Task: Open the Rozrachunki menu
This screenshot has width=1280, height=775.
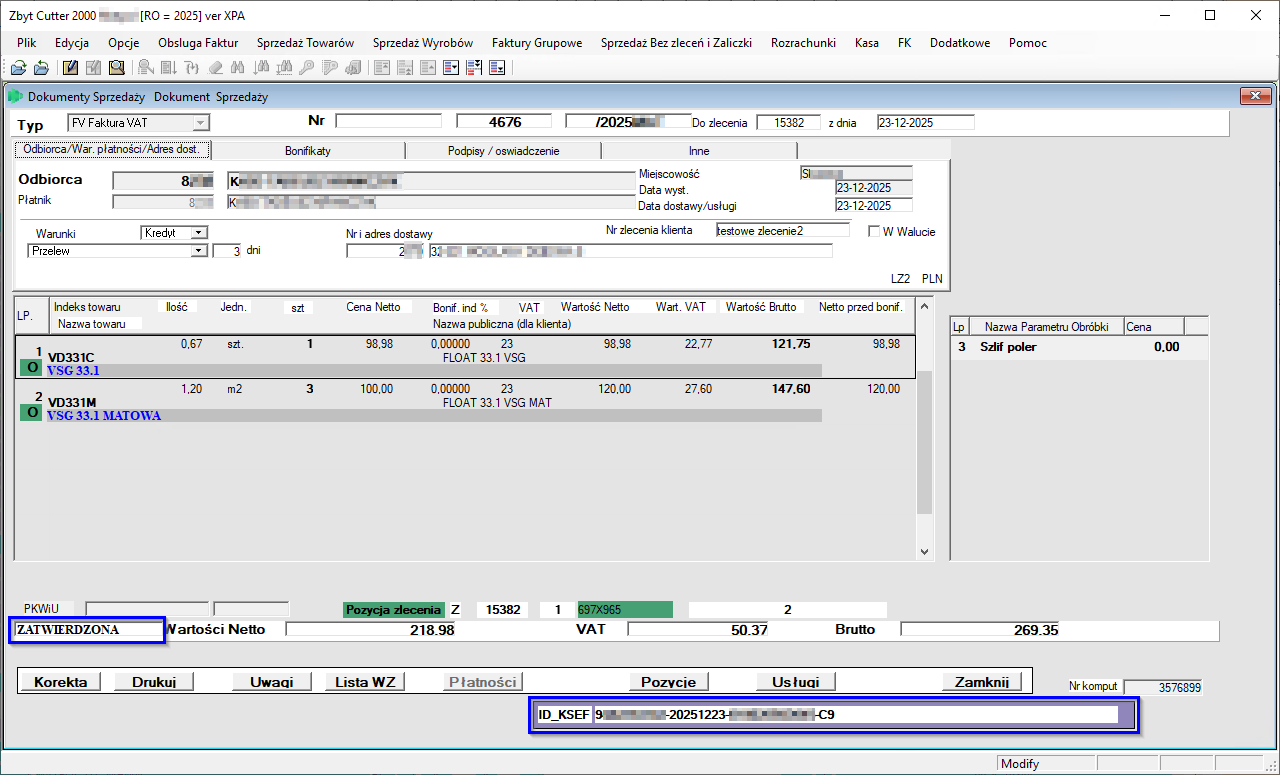Action: point(803,43)
